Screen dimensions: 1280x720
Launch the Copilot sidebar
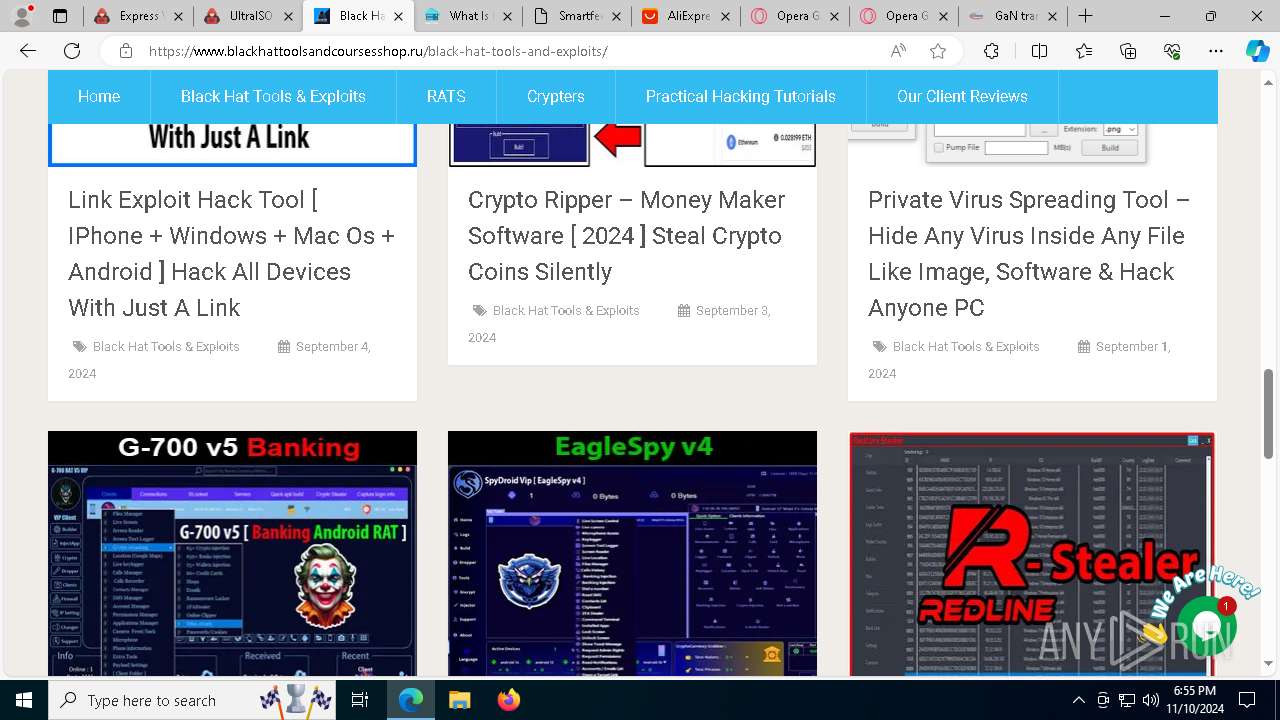point(1257,51)
